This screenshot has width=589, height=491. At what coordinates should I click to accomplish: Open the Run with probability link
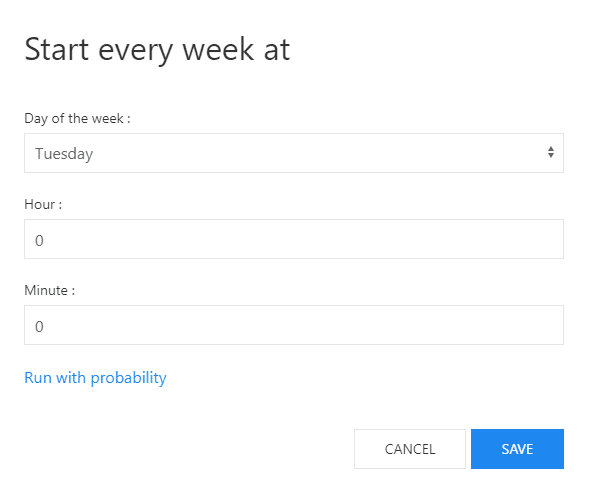coord(95,378)
